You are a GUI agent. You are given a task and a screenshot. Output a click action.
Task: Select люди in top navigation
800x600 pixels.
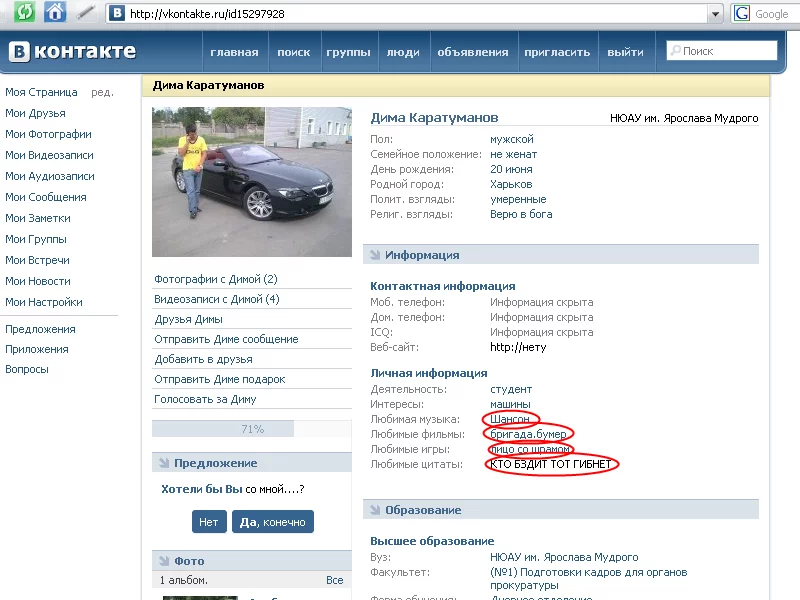(403, 52)
